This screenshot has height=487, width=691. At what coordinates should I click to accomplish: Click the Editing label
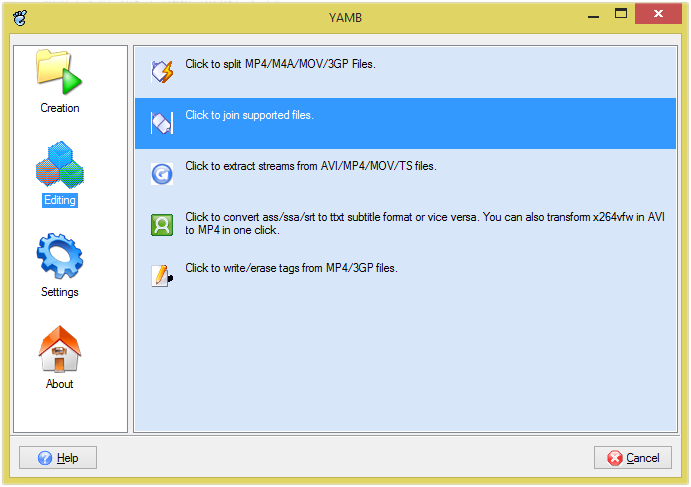pos(60,200)
